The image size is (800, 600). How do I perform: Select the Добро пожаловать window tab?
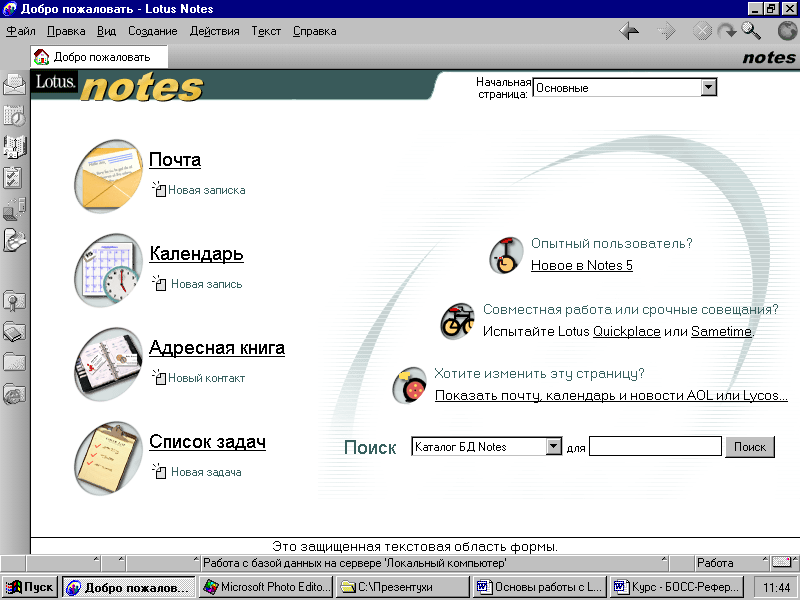(99, 57)
